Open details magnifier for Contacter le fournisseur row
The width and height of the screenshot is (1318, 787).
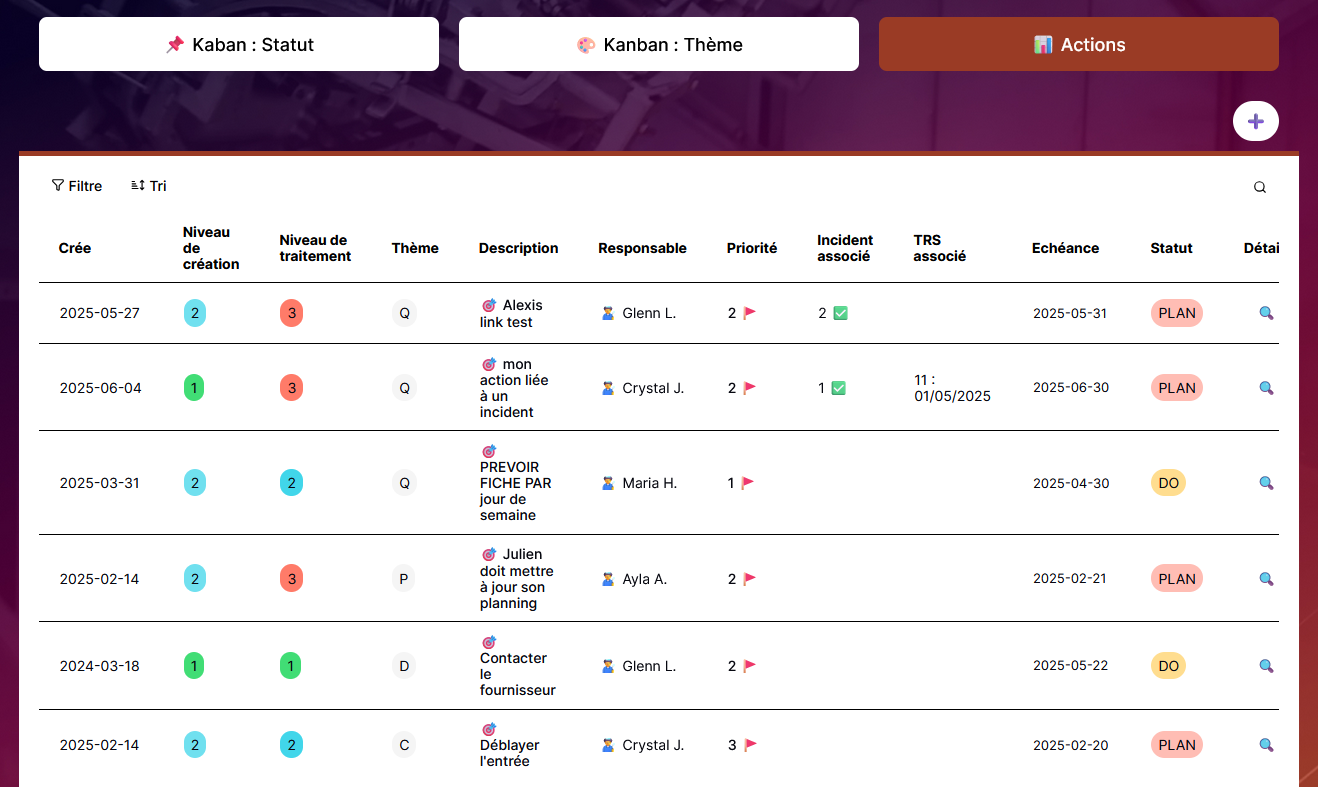1266,666
